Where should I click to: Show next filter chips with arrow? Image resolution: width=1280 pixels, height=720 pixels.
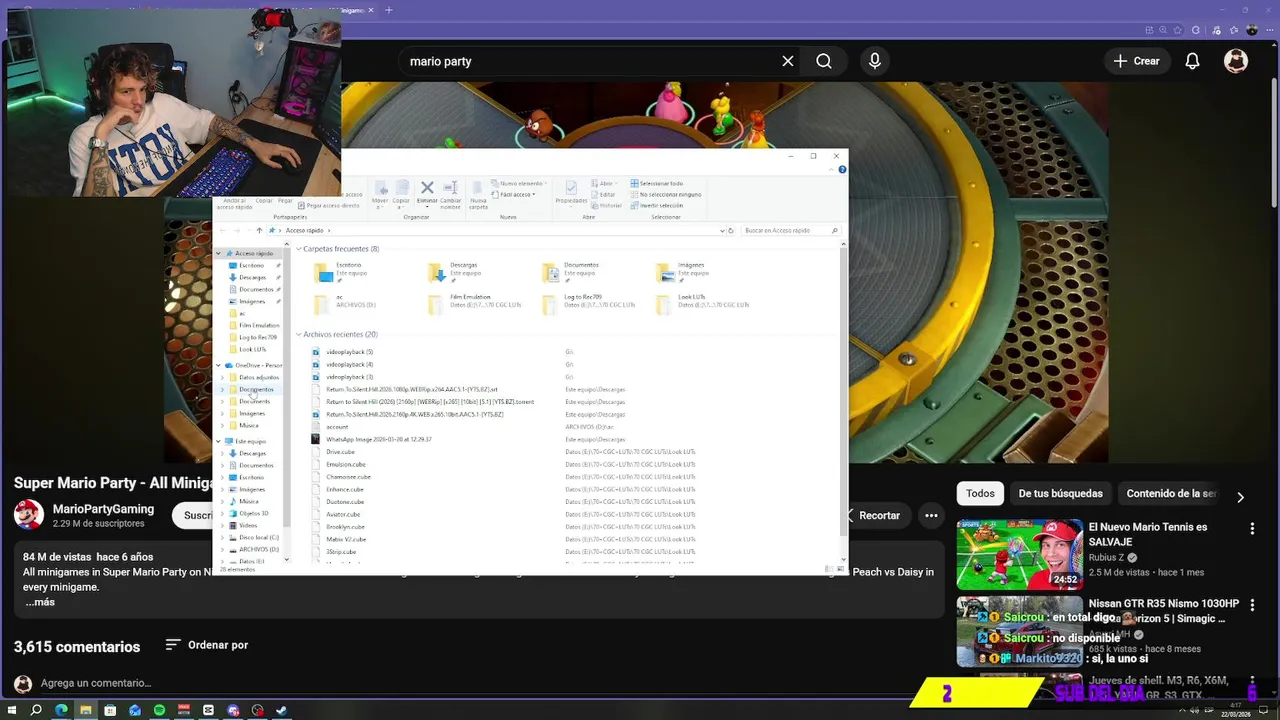pos(1240,497)
